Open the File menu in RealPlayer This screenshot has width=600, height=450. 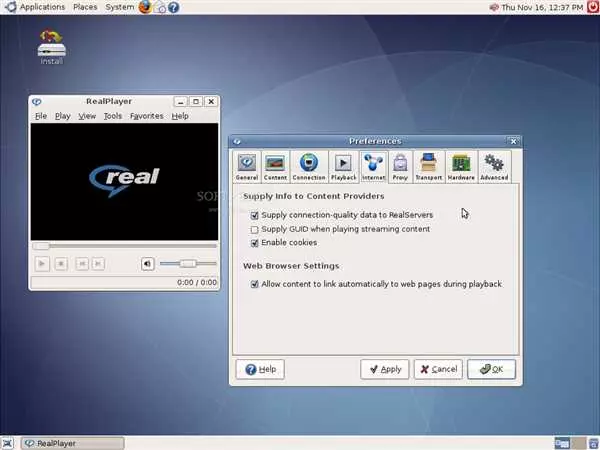pyautogui.click(x=41, y=116)
